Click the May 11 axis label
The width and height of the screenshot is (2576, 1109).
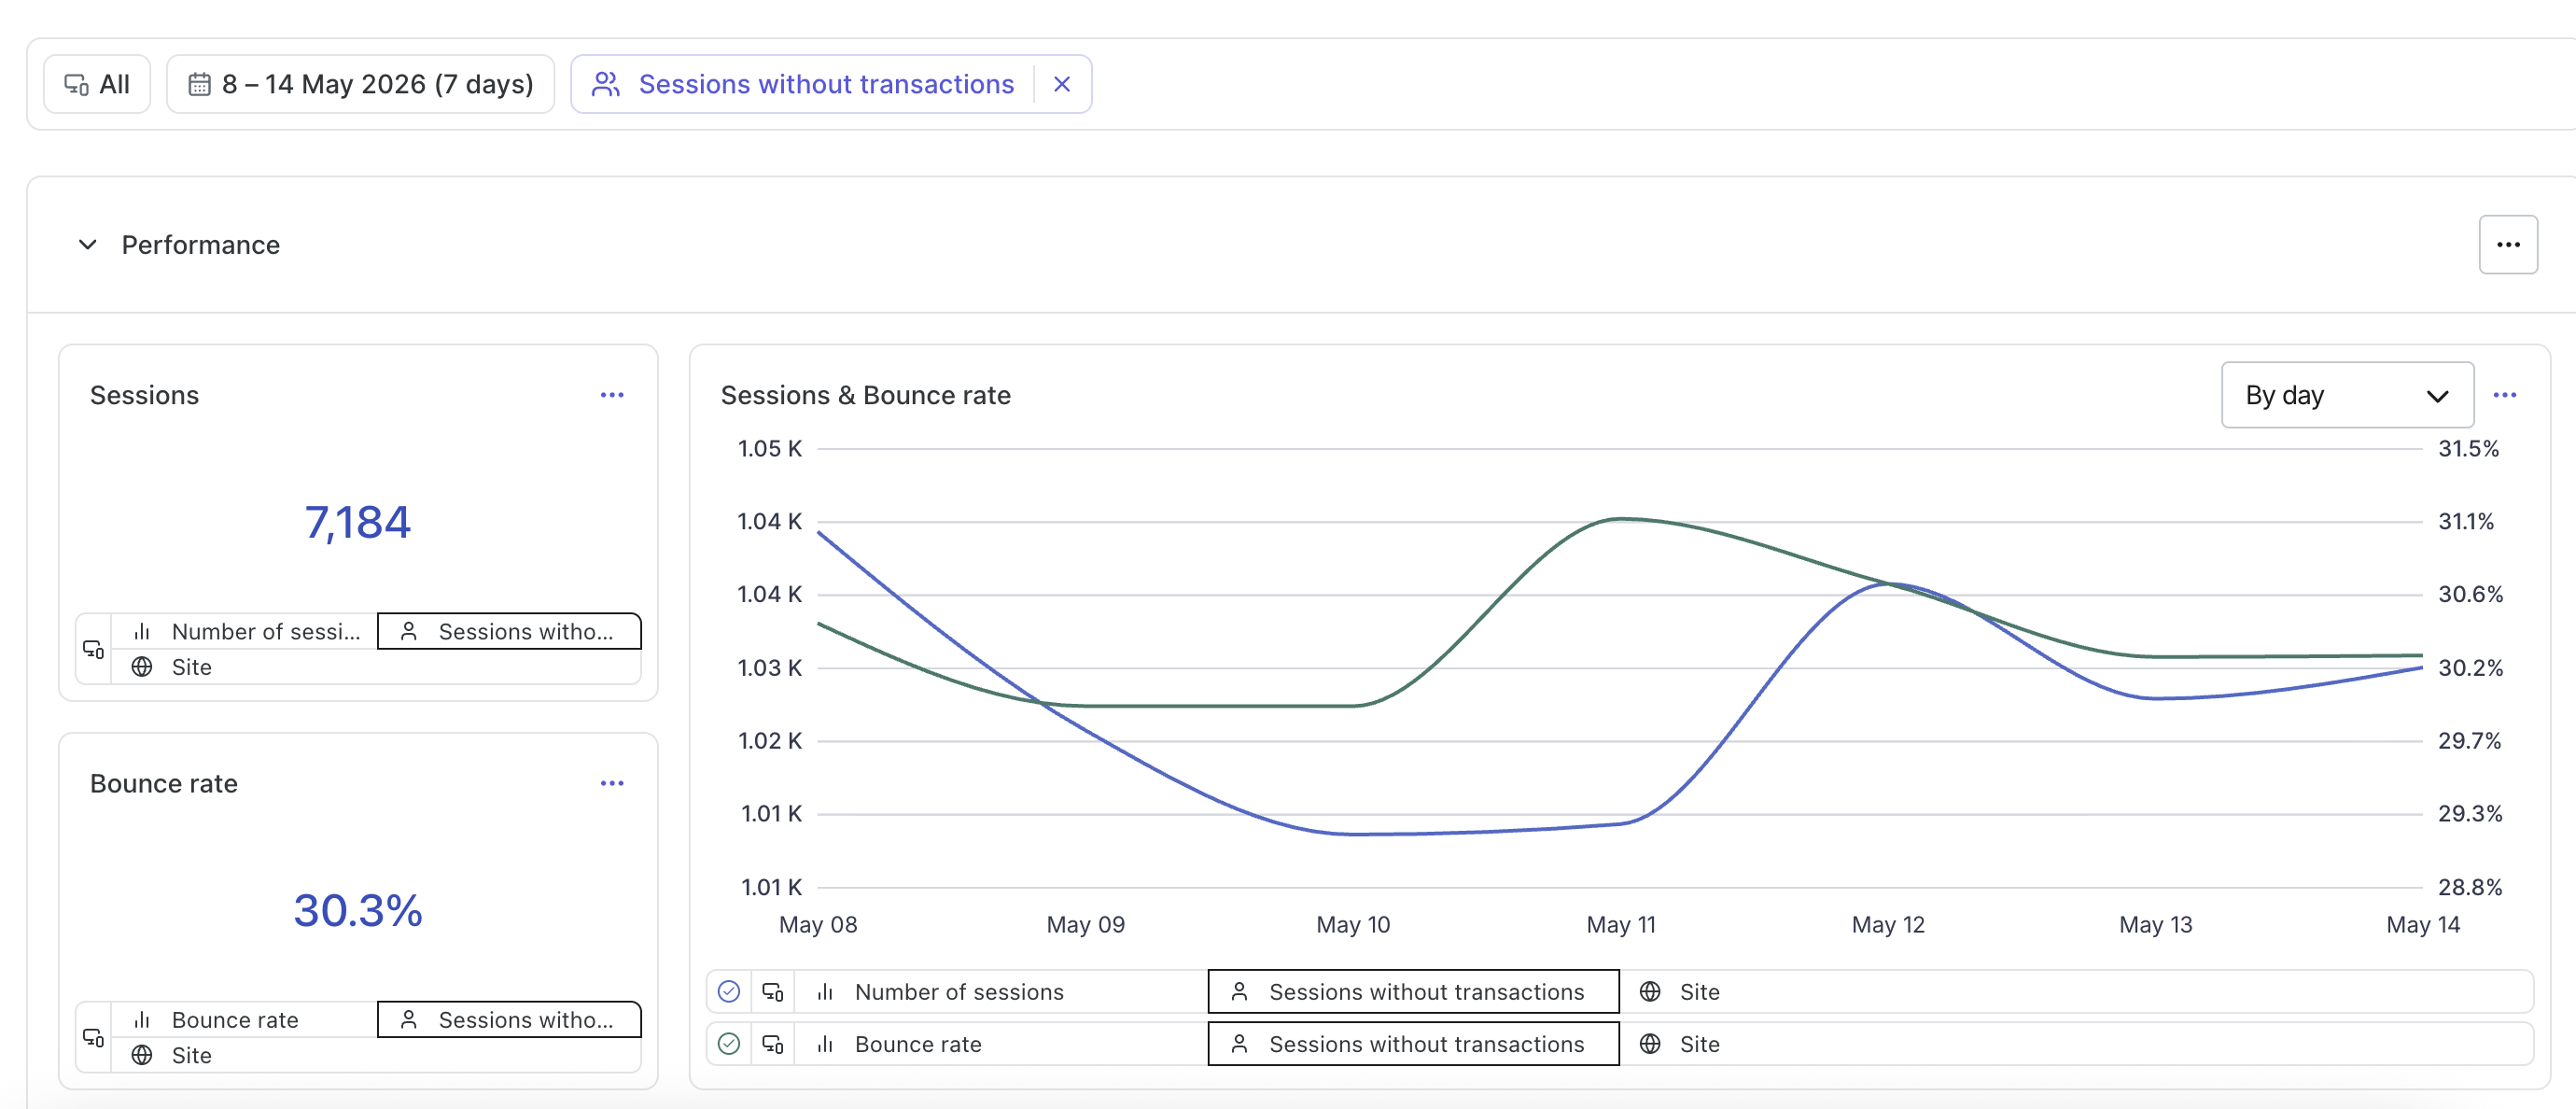tap(1621, 924)
